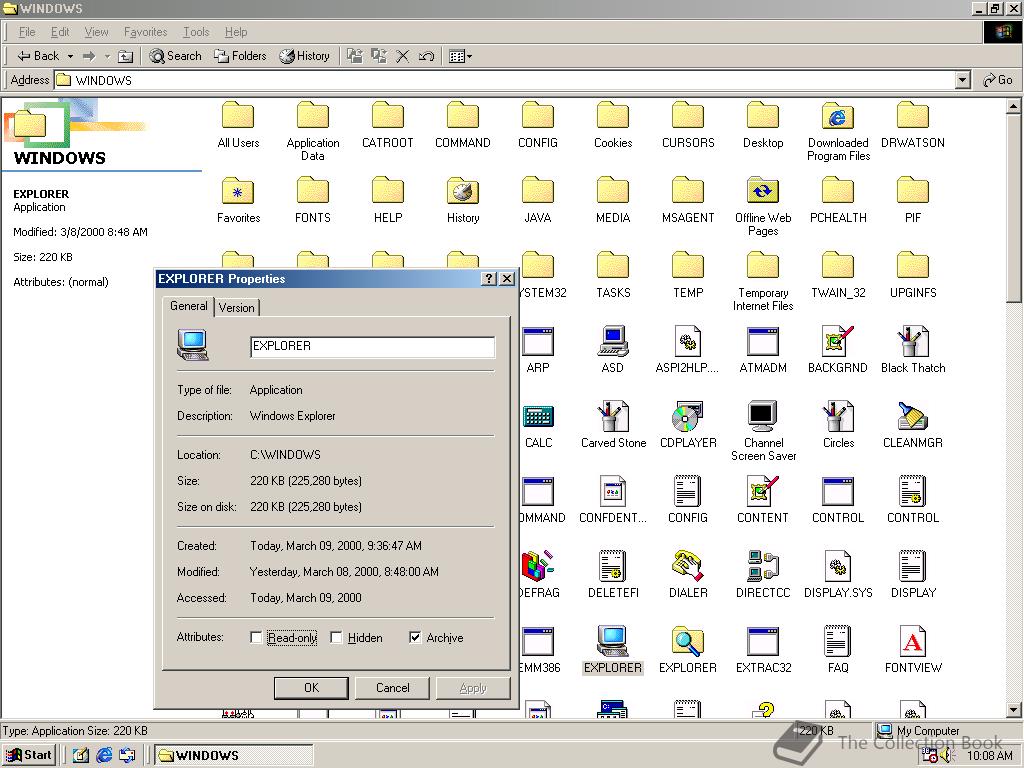
Task: Uncheck the Archive attribute checkbox
Action: (x=415, y=637)
